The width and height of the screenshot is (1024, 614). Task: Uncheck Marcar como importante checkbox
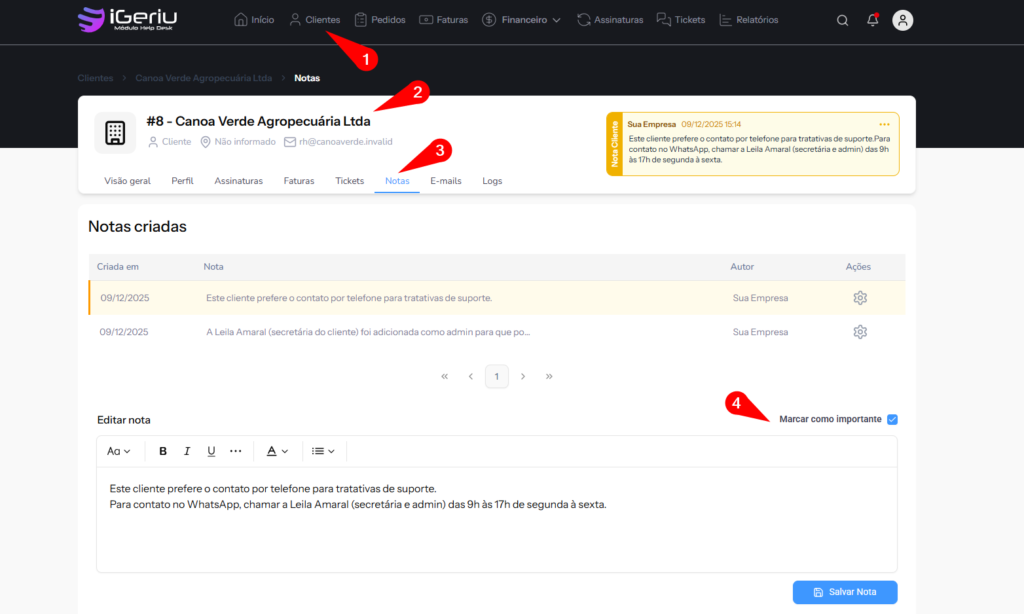pyautogui.click(x=892, y=419)
